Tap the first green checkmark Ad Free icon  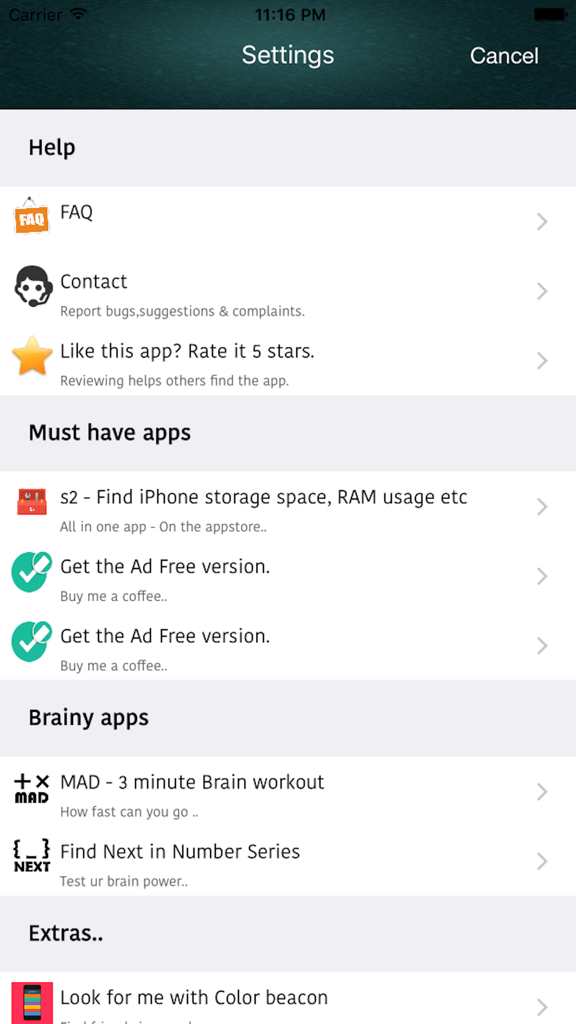coord(31,574)
